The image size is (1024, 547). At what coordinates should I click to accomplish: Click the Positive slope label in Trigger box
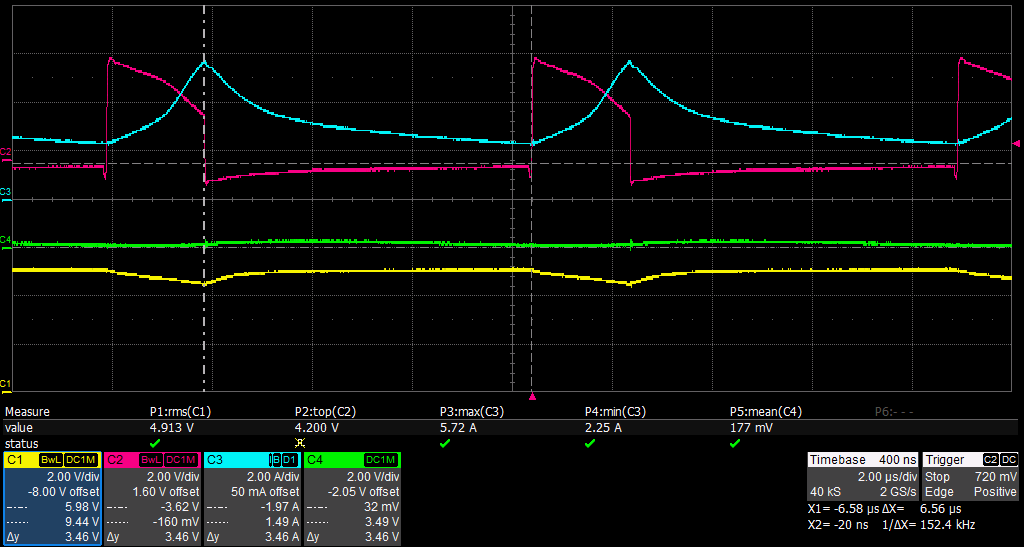(995, 492)
